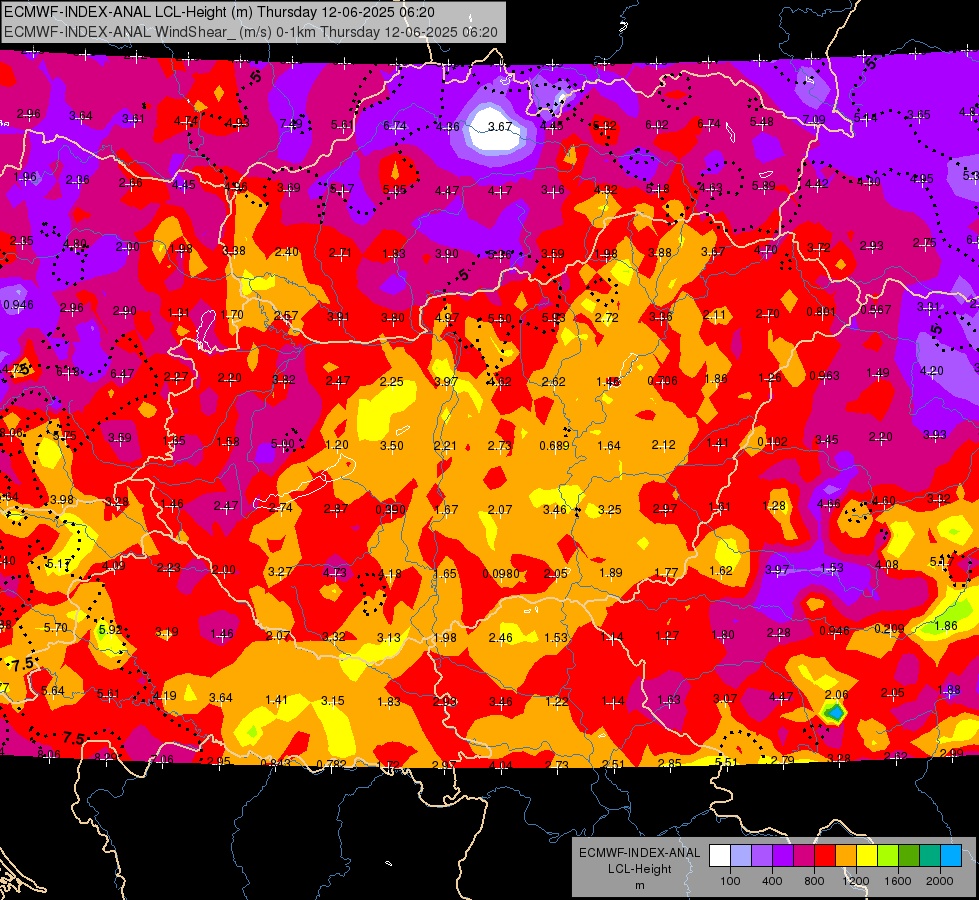Click the legend label 800

[x=814, y=881]
